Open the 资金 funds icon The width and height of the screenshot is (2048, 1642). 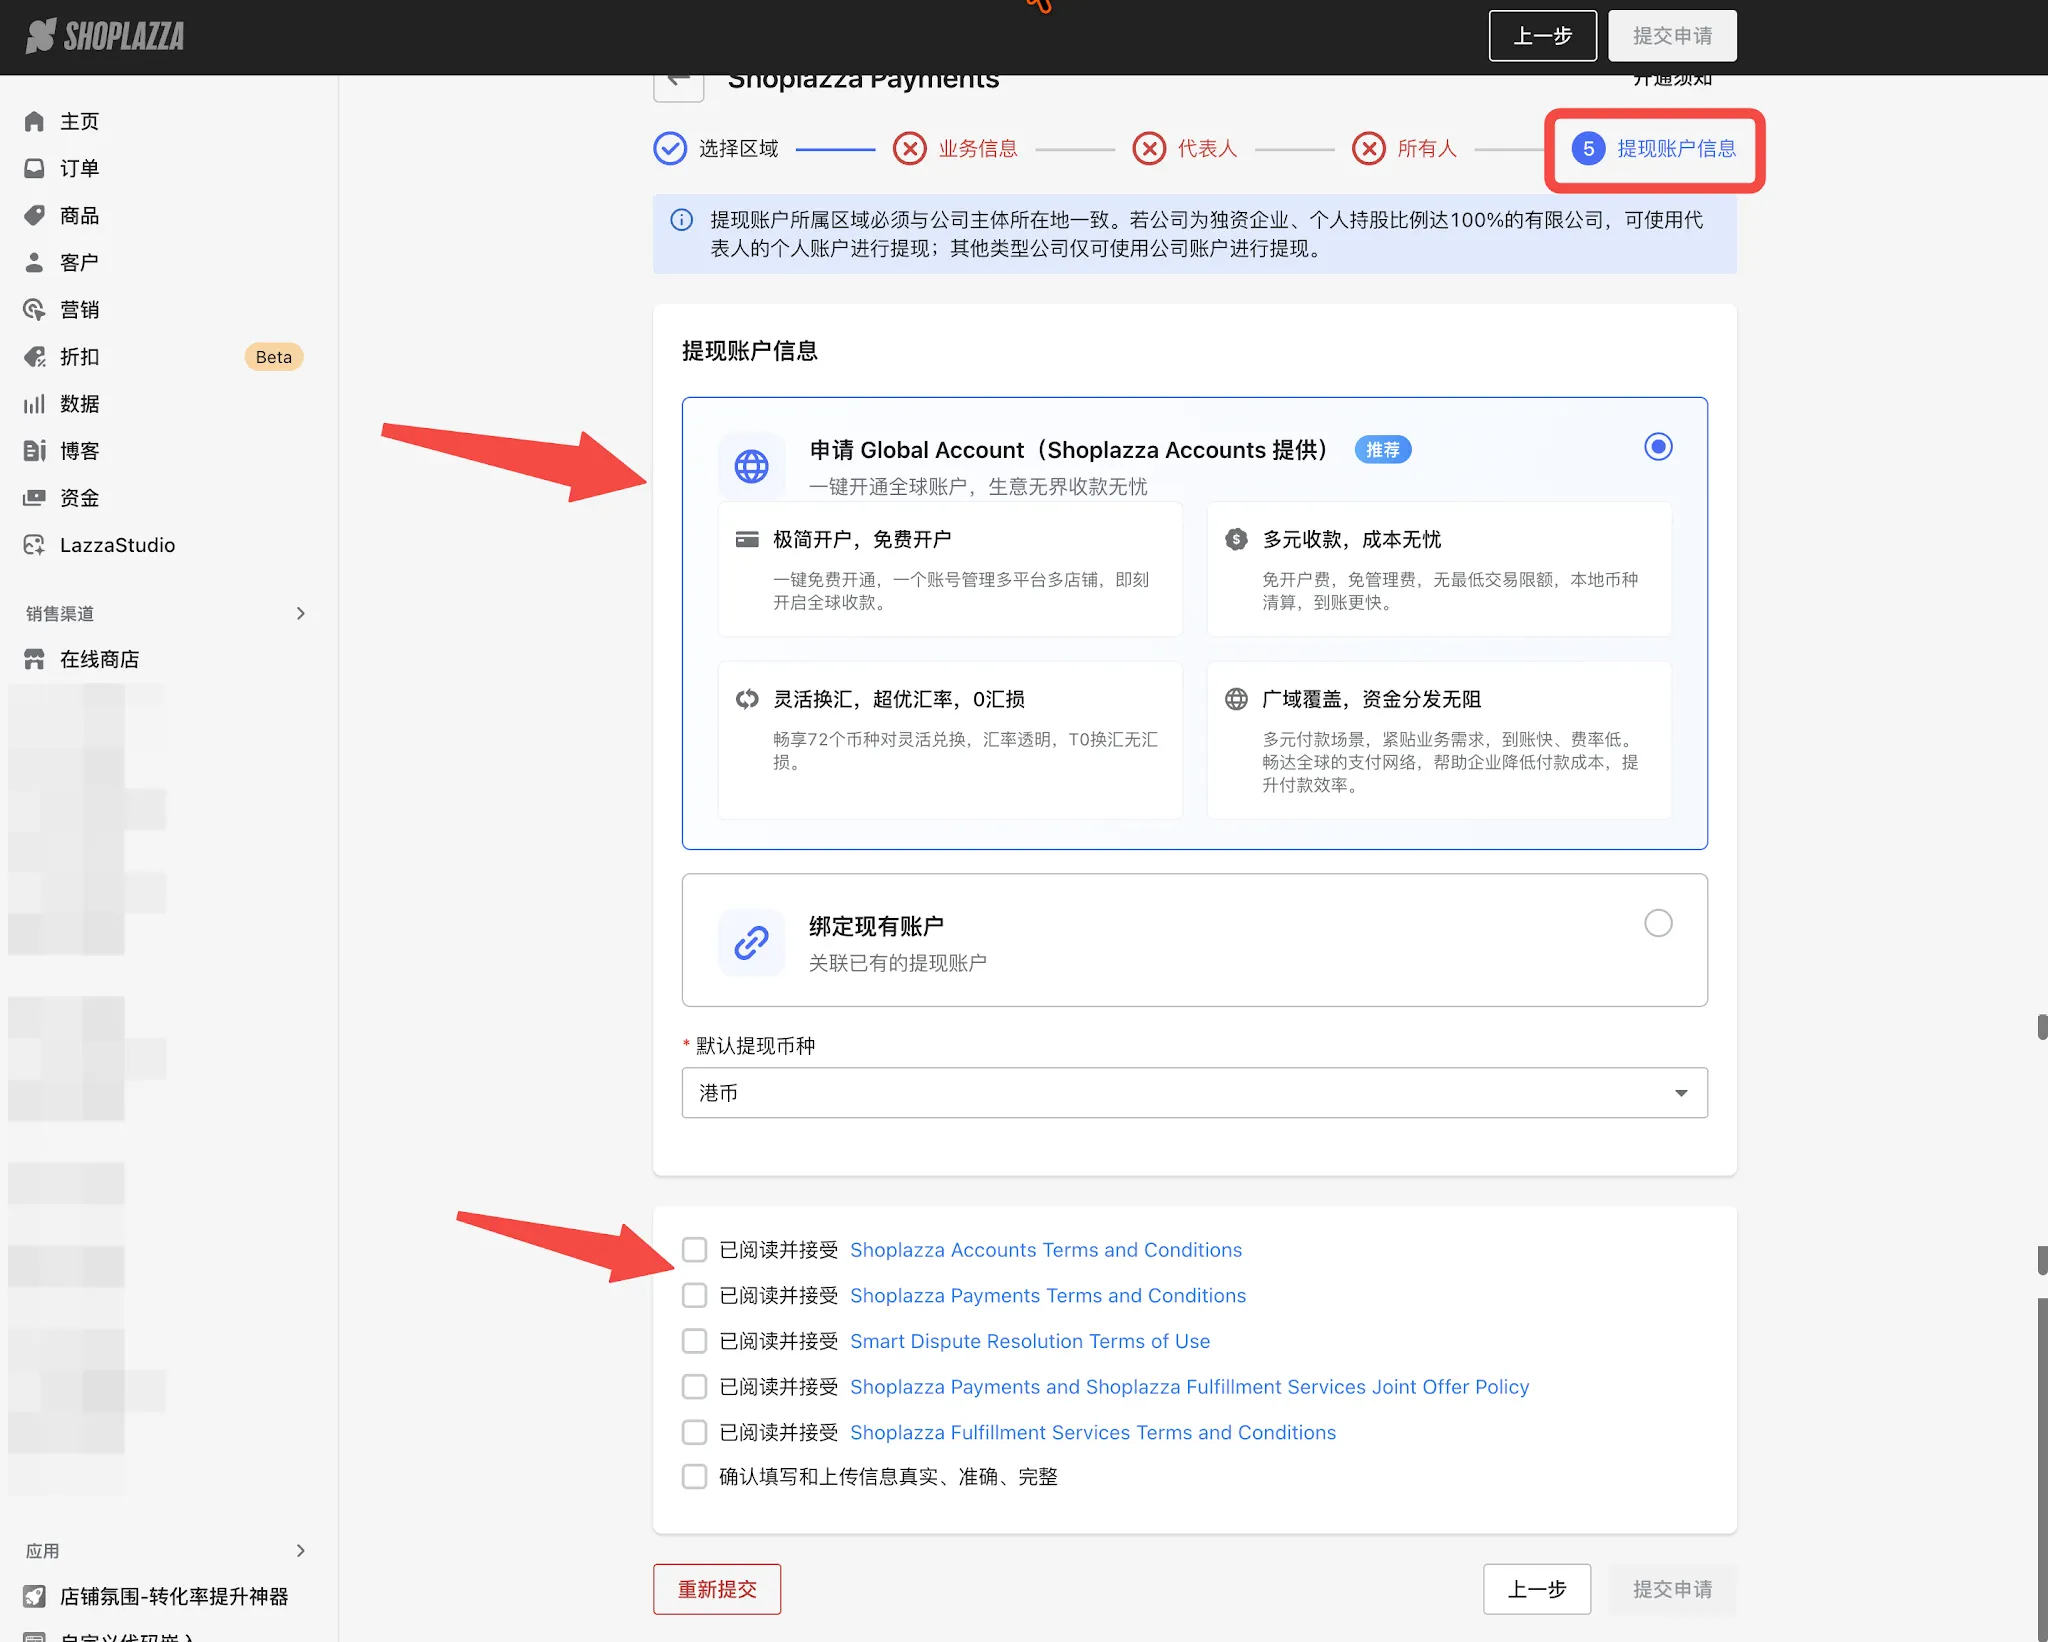point(34,497)
